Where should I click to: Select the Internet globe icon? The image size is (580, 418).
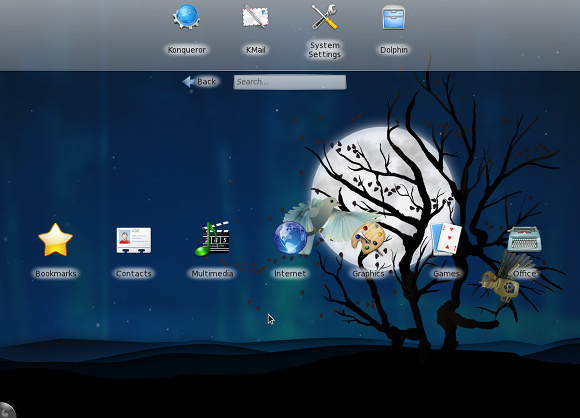pos(290,238)
